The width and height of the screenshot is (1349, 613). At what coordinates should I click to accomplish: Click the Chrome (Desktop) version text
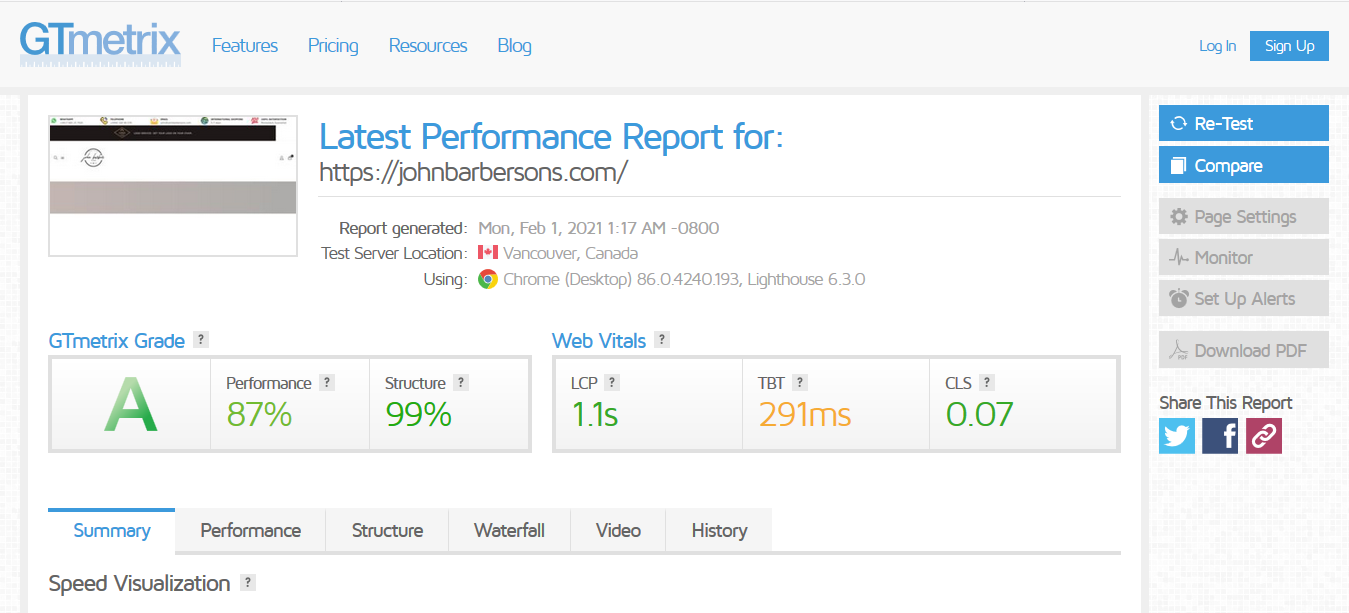click(x=684, y=280)
